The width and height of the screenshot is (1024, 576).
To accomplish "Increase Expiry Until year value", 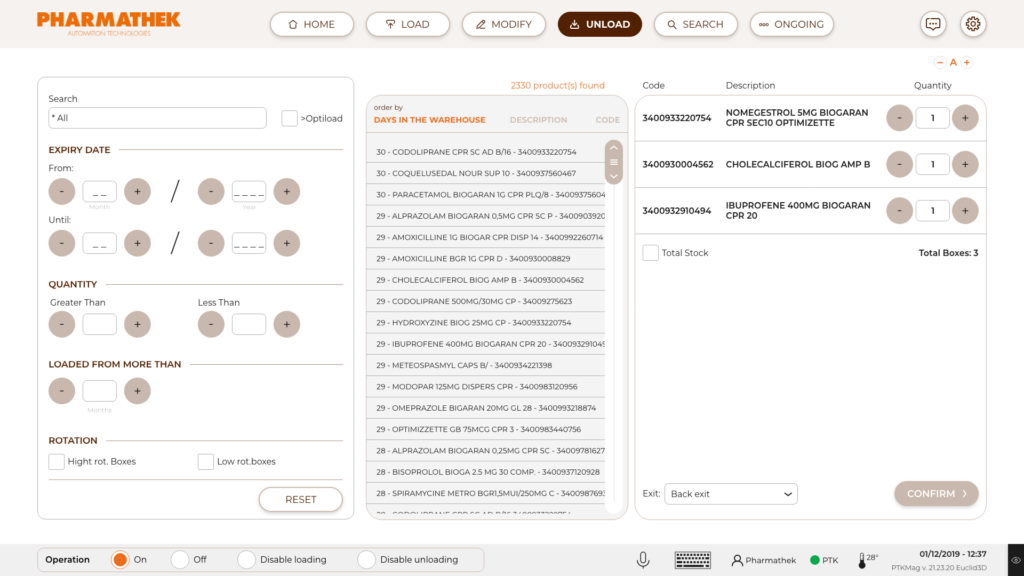I will click(287, 243).
